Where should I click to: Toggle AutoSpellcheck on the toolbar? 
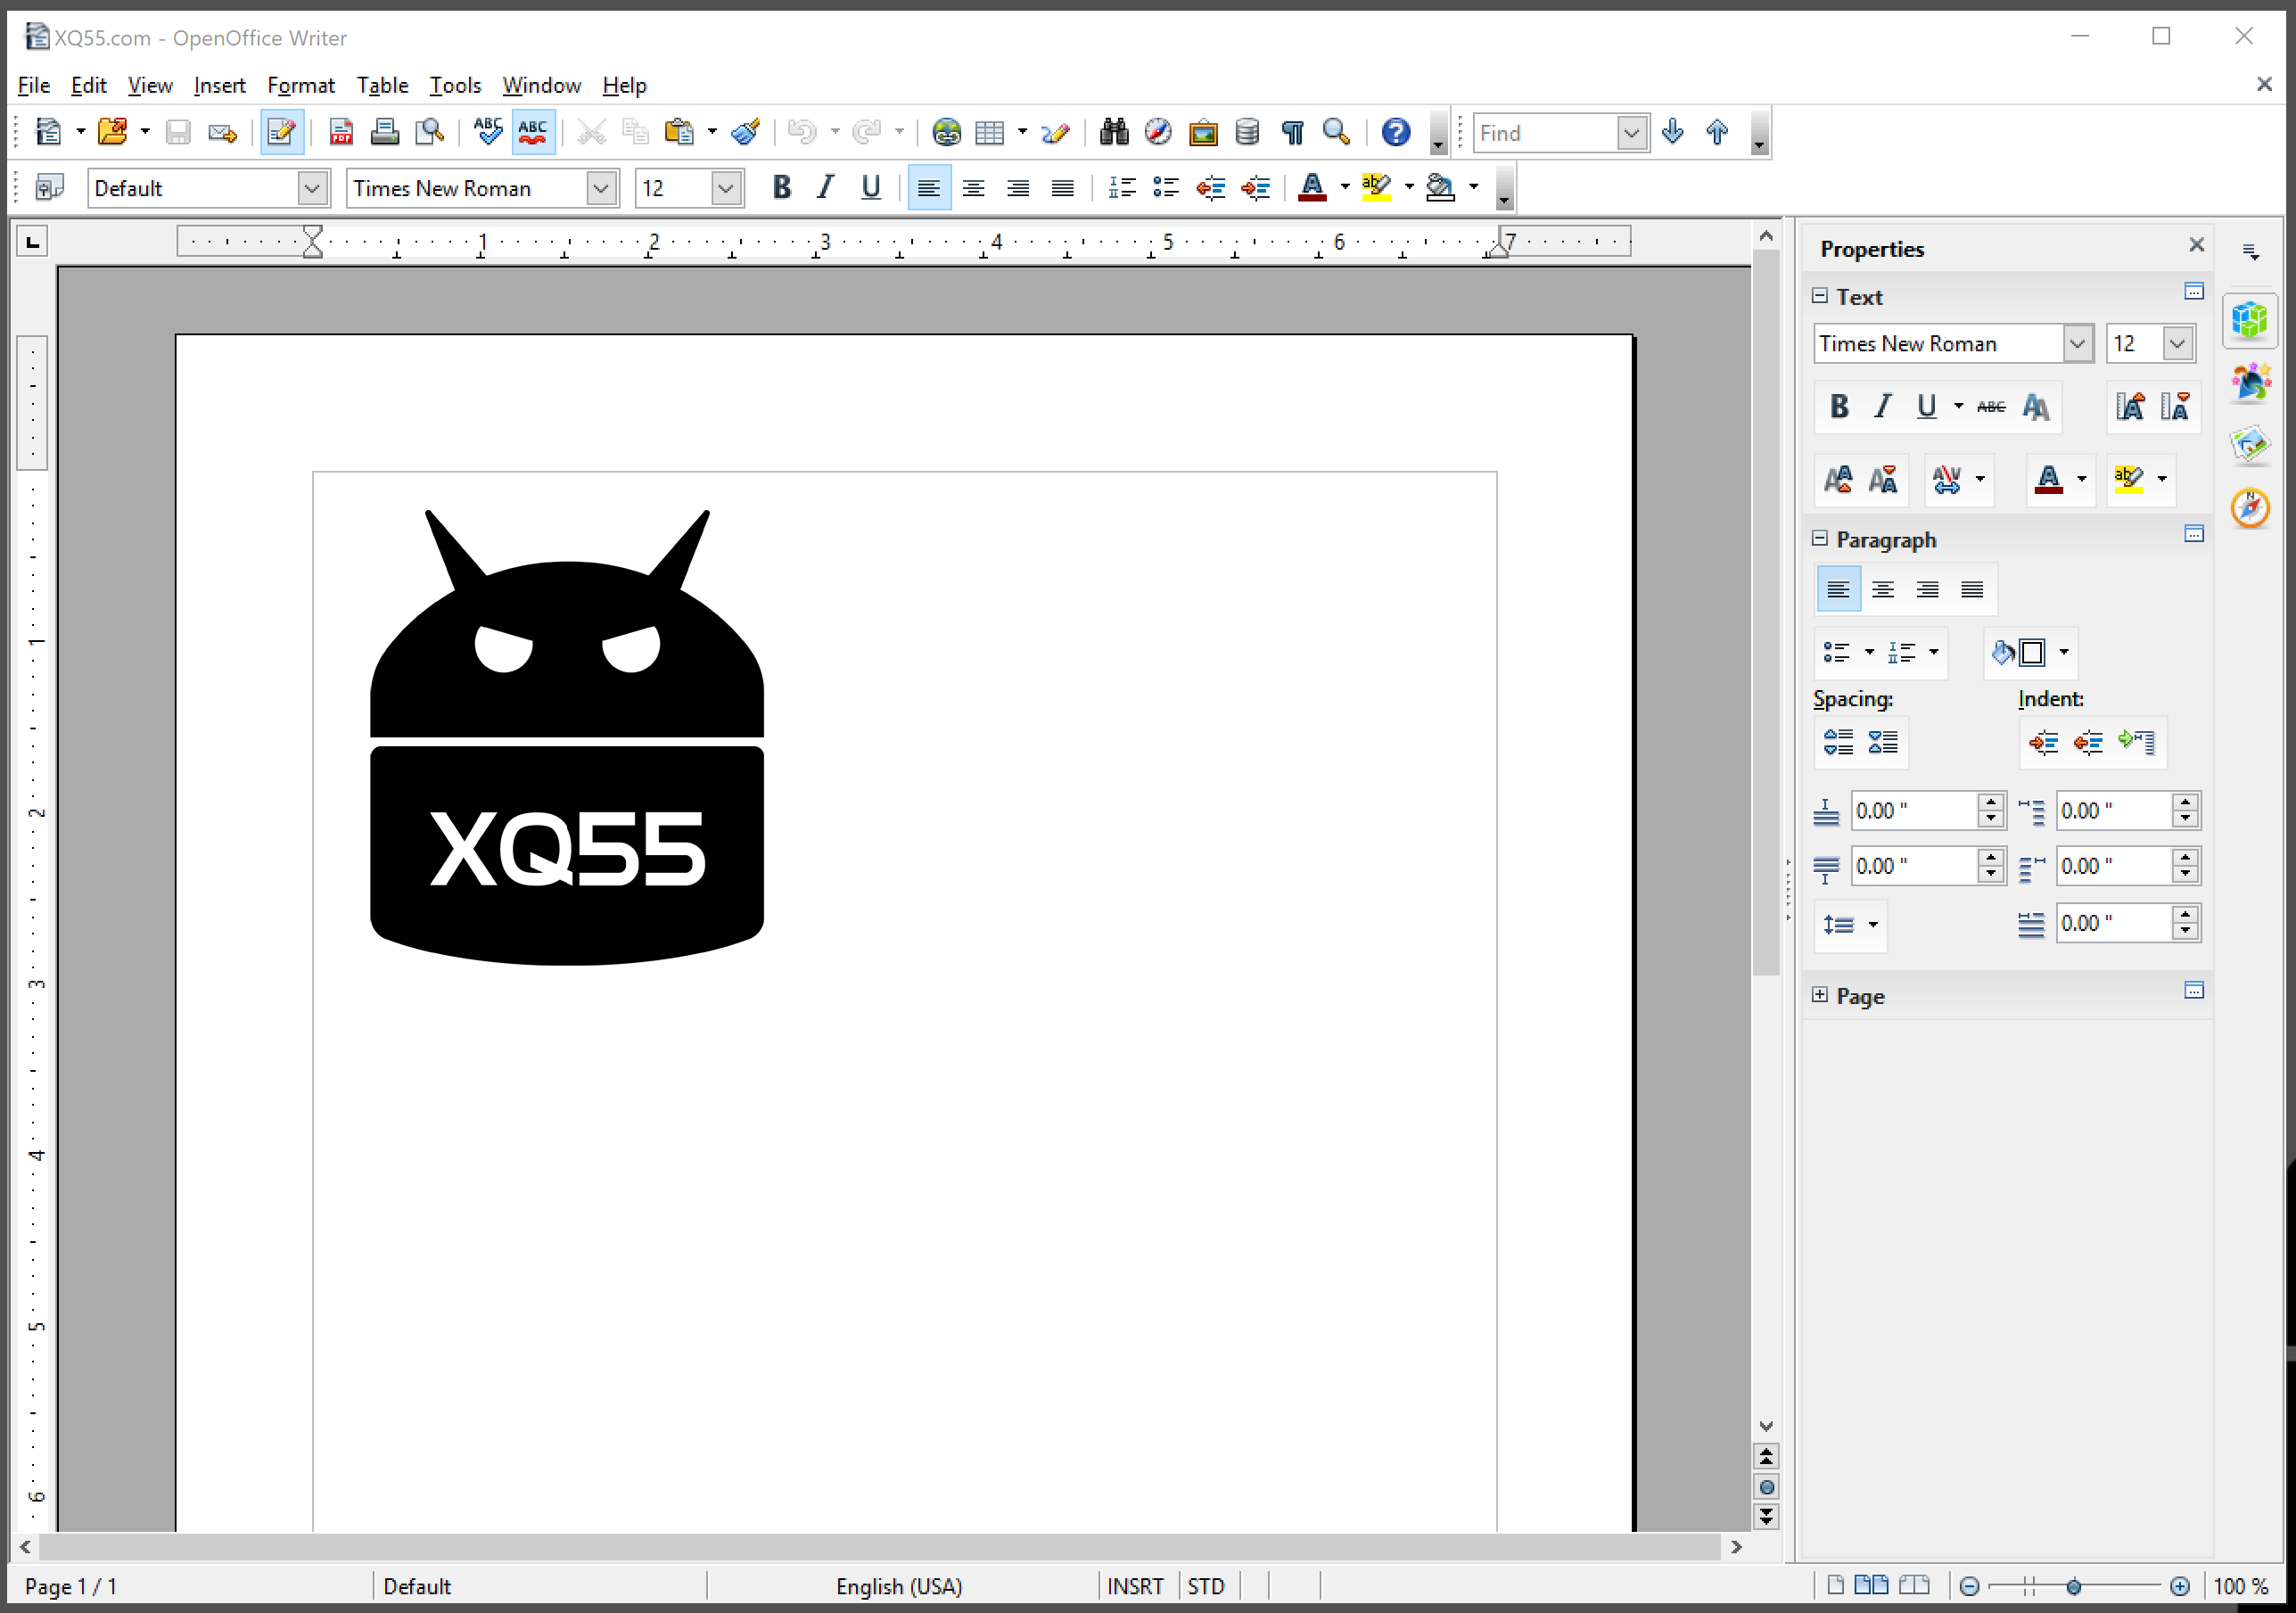click(533, 132)
